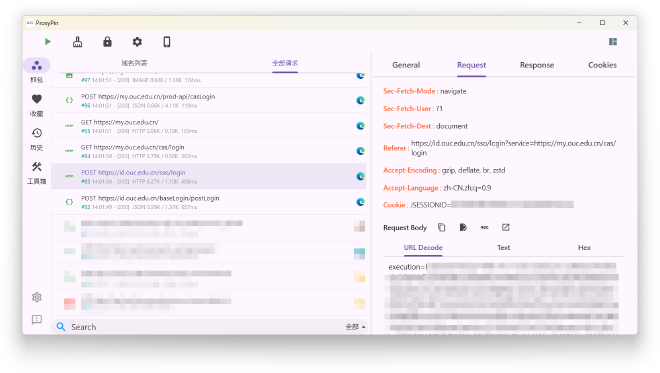Open the General tab
The height and width of the screenshot is (373, 660).
coord(406,65)
